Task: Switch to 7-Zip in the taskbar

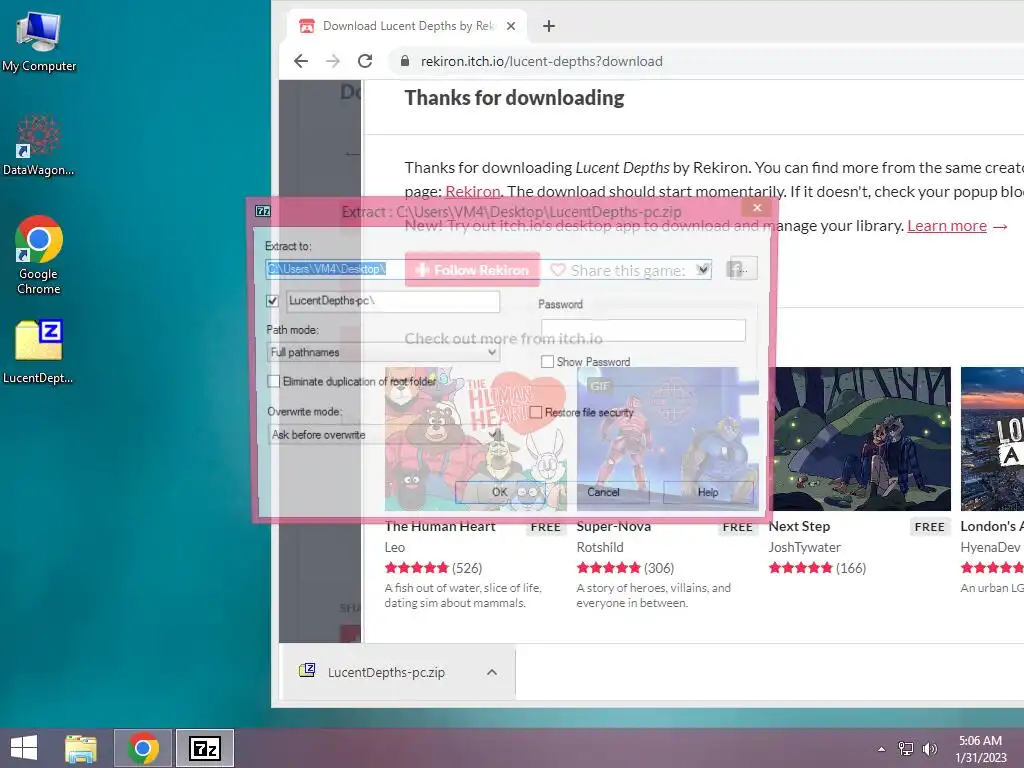Action: click(x=204, y=748)
